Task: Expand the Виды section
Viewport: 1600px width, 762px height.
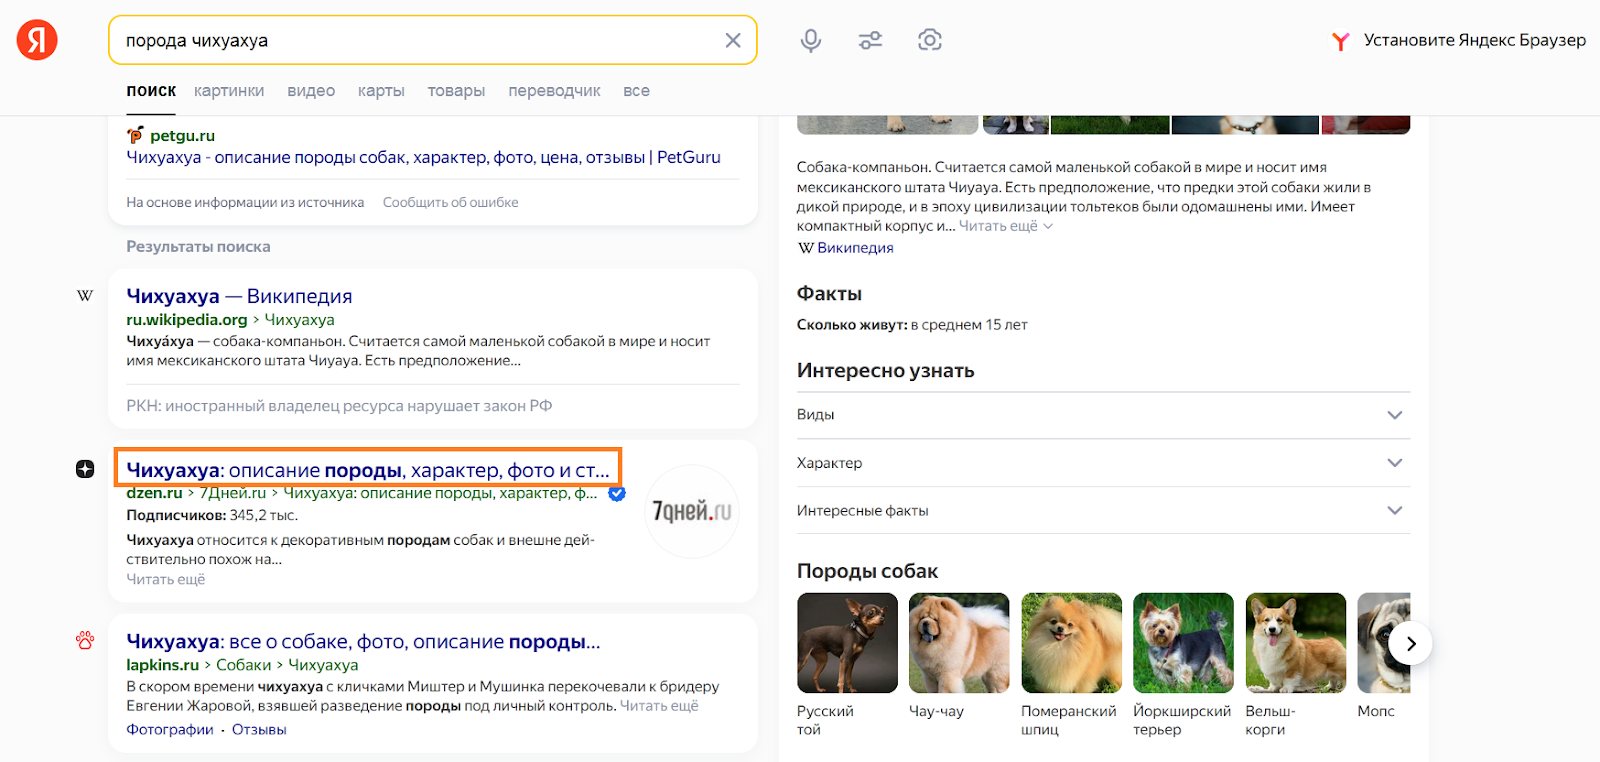Action: (x=1395, y=415)
